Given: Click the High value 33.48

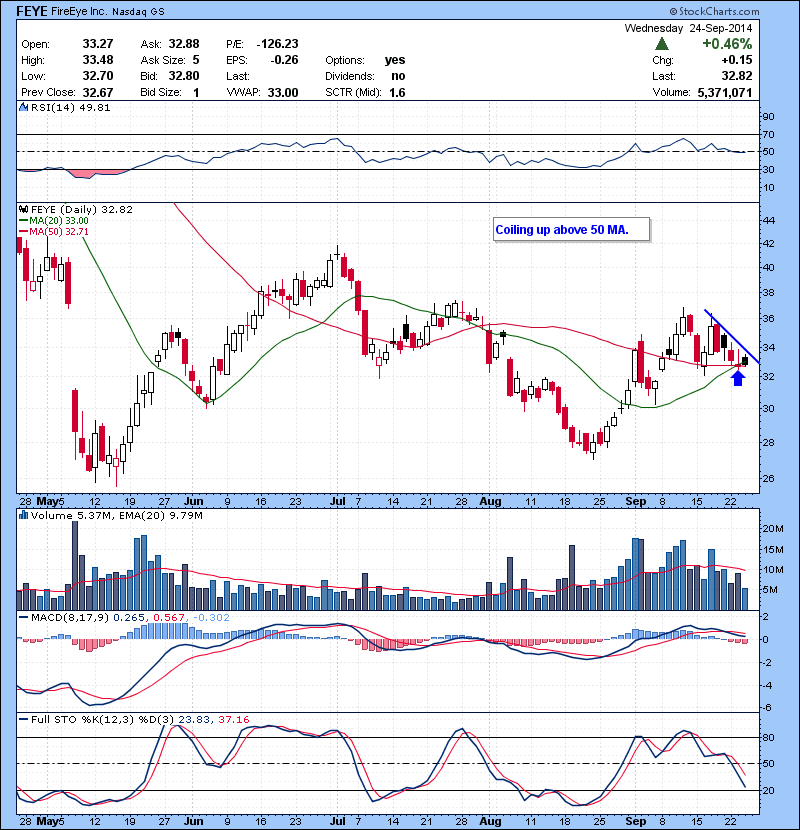Looking at the screenshot, I should [x=98, y=60].
